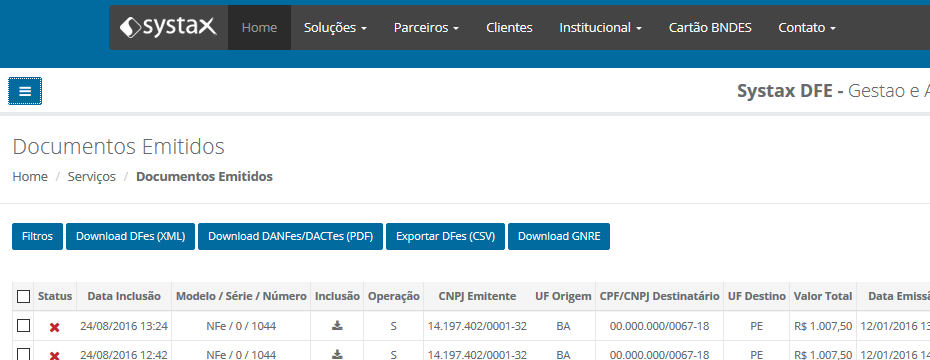This screenshot has height=360, width=930.
Task: Click download icon in the 12:42 row Inclusão column
Action: click(x=337, y=354)
